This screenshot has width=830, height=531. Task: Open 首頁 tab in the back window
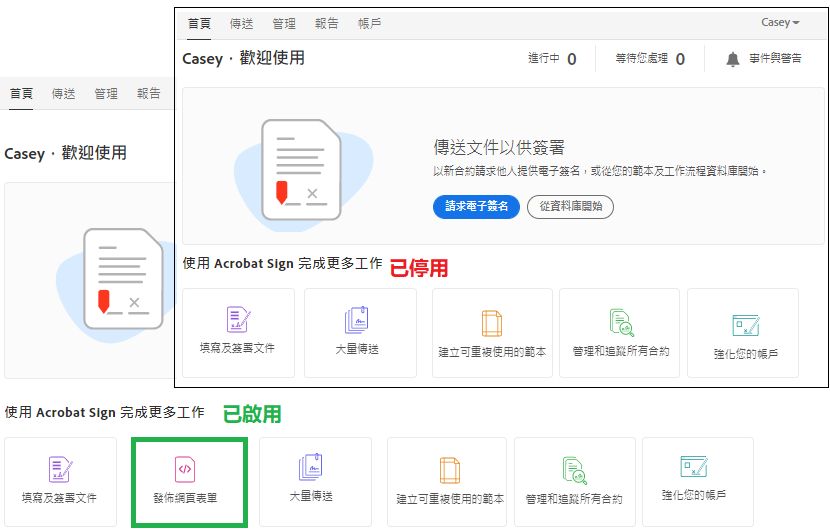click(21, 94)
